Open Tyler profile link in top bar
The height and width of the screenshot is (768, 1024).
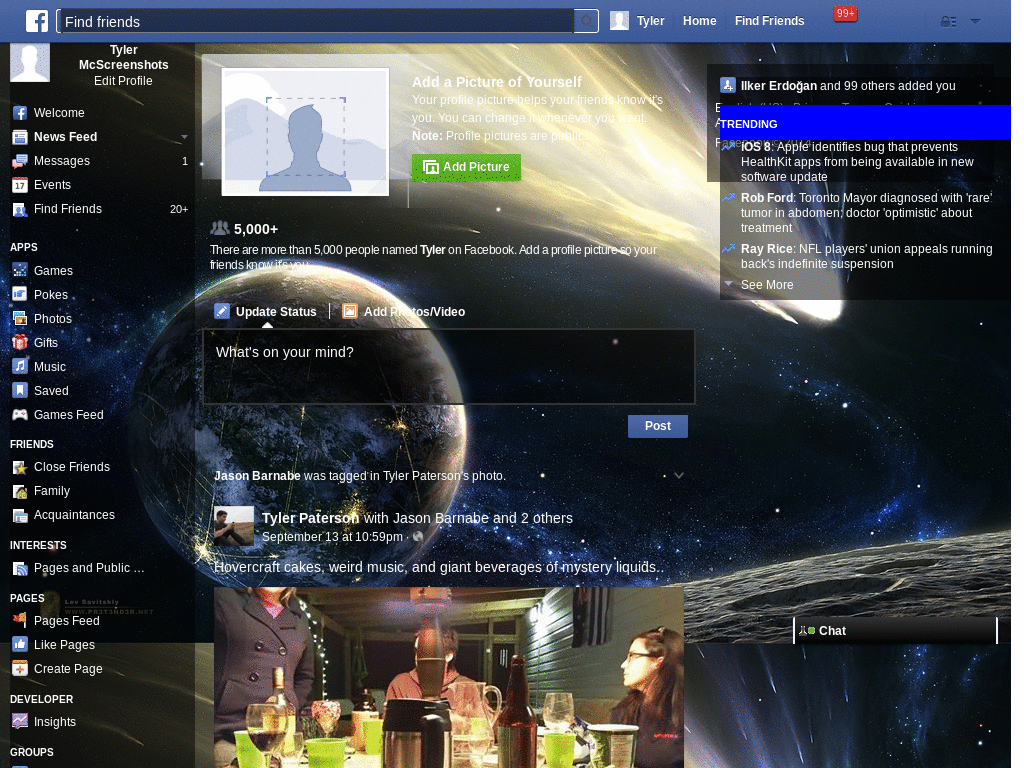(650, 21)
